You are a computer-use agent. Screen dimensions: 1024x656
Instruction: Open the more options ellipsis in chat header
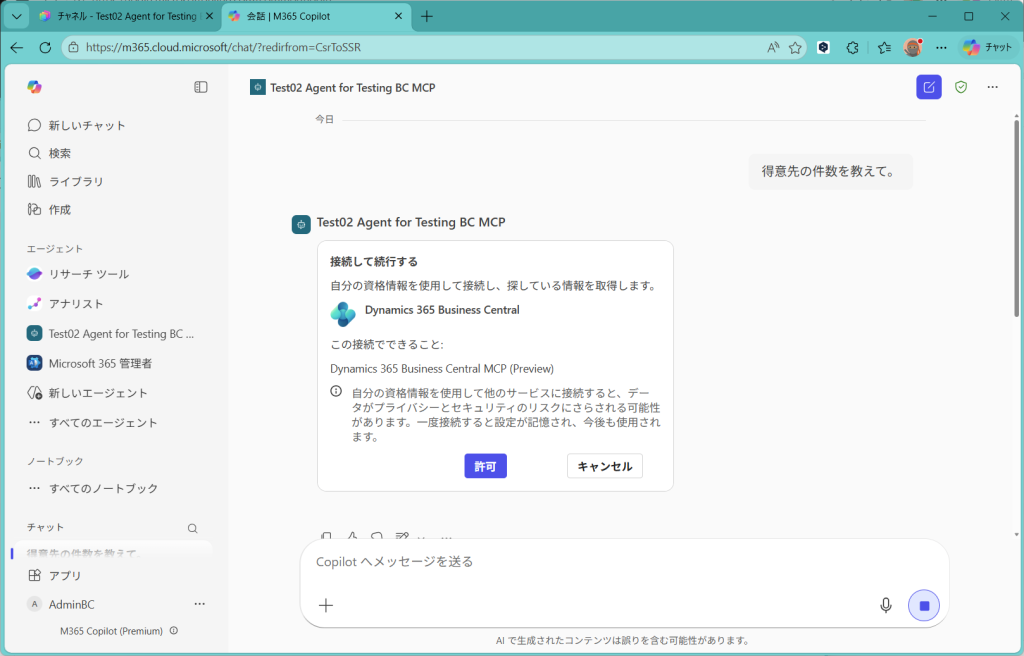pos(992,87)
